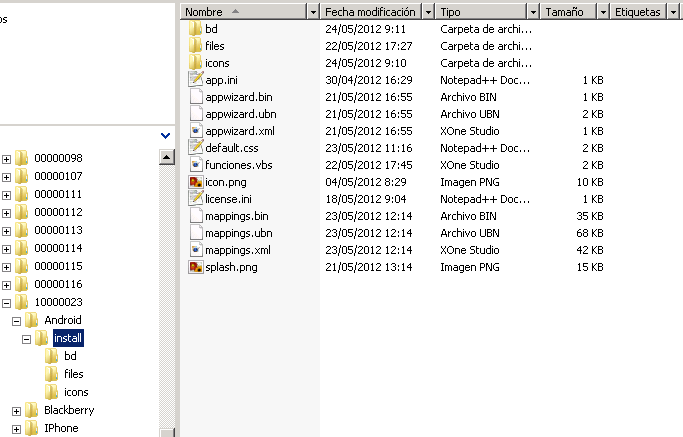This screenshot has width=683, height=437.
Task: Sort by the Nombre column header
Action: [244, 12]
